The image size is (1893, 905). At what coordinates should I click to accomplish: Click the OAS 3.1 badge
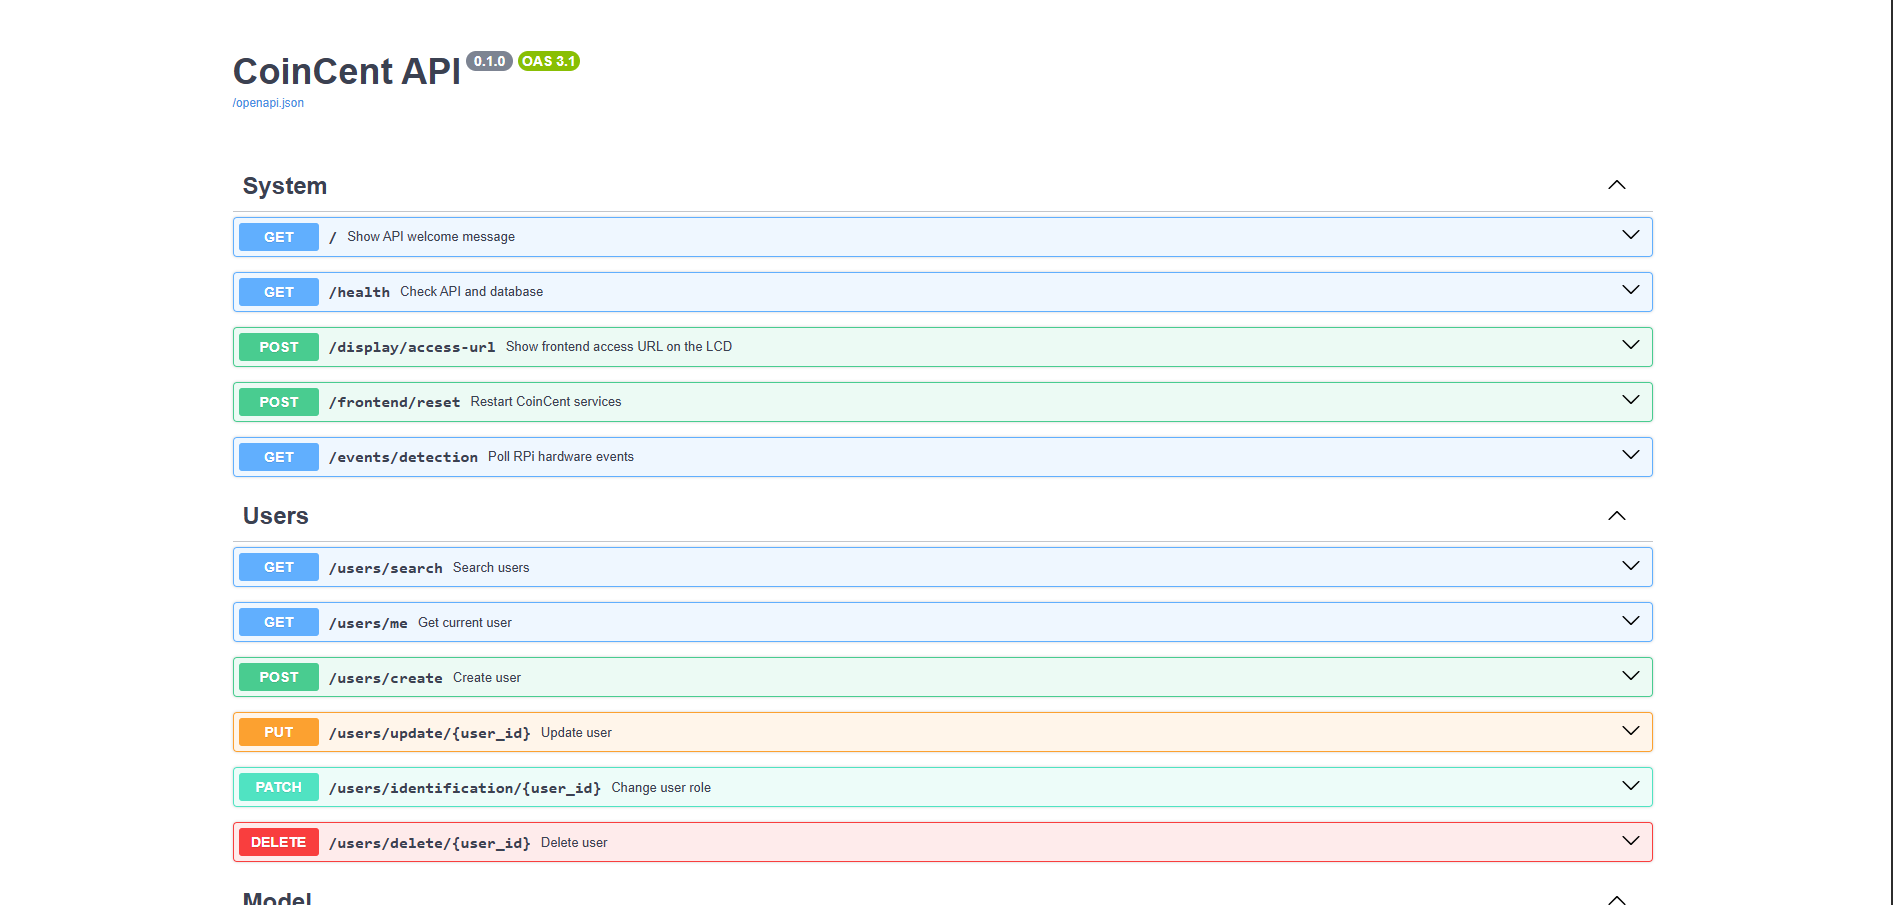click(549, 61)
